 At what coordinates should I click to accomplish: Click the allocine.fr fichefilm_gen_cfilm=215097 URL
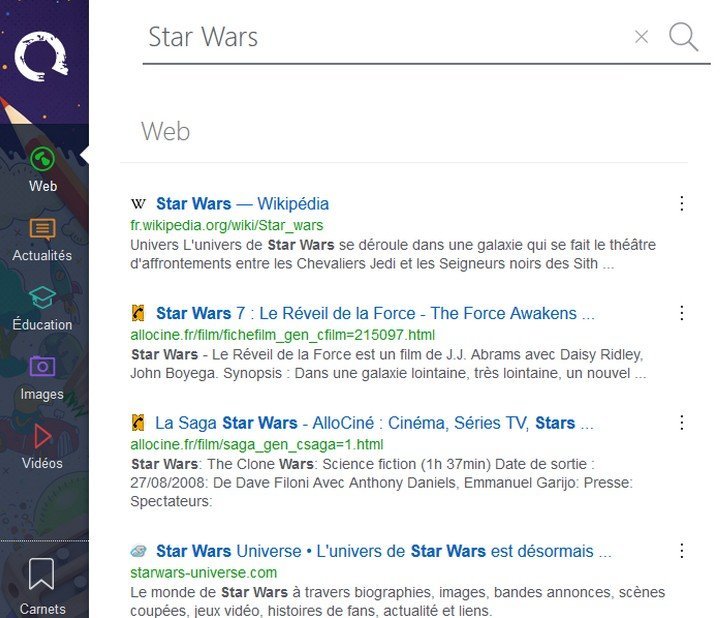pyautogui.click(x=282, y=335)
